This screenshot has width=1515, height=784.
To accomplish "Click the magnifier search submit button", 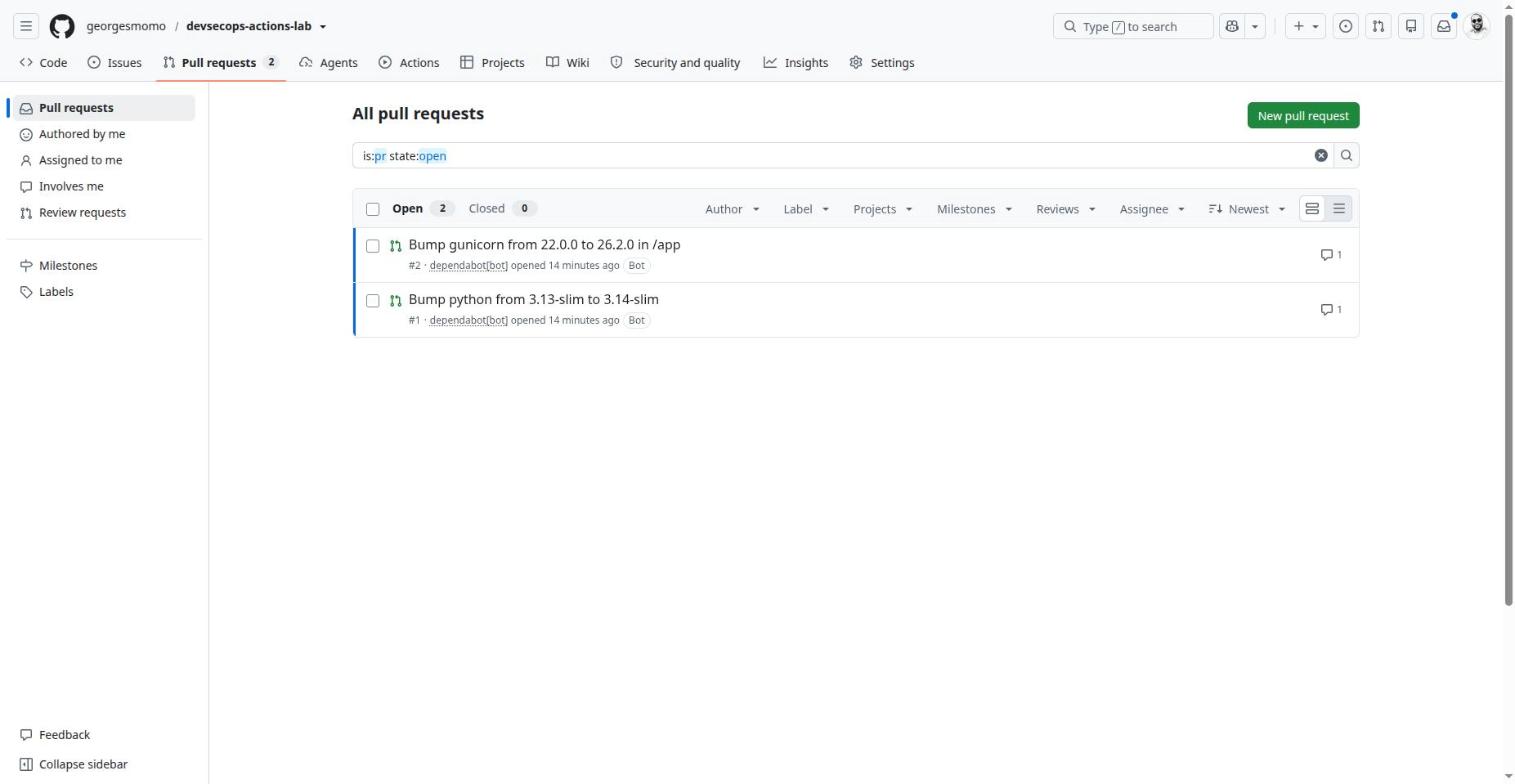I will coord(1346,155).
